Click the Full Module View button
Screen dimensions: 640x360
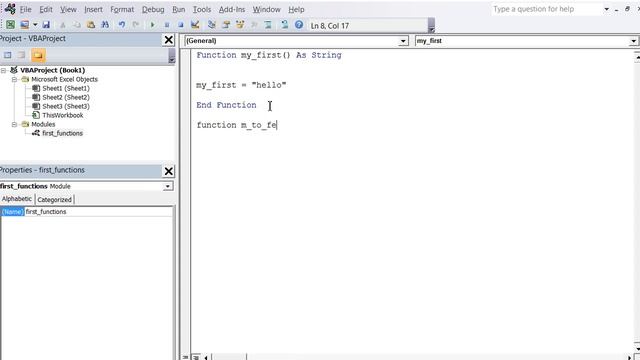point(196,357)
